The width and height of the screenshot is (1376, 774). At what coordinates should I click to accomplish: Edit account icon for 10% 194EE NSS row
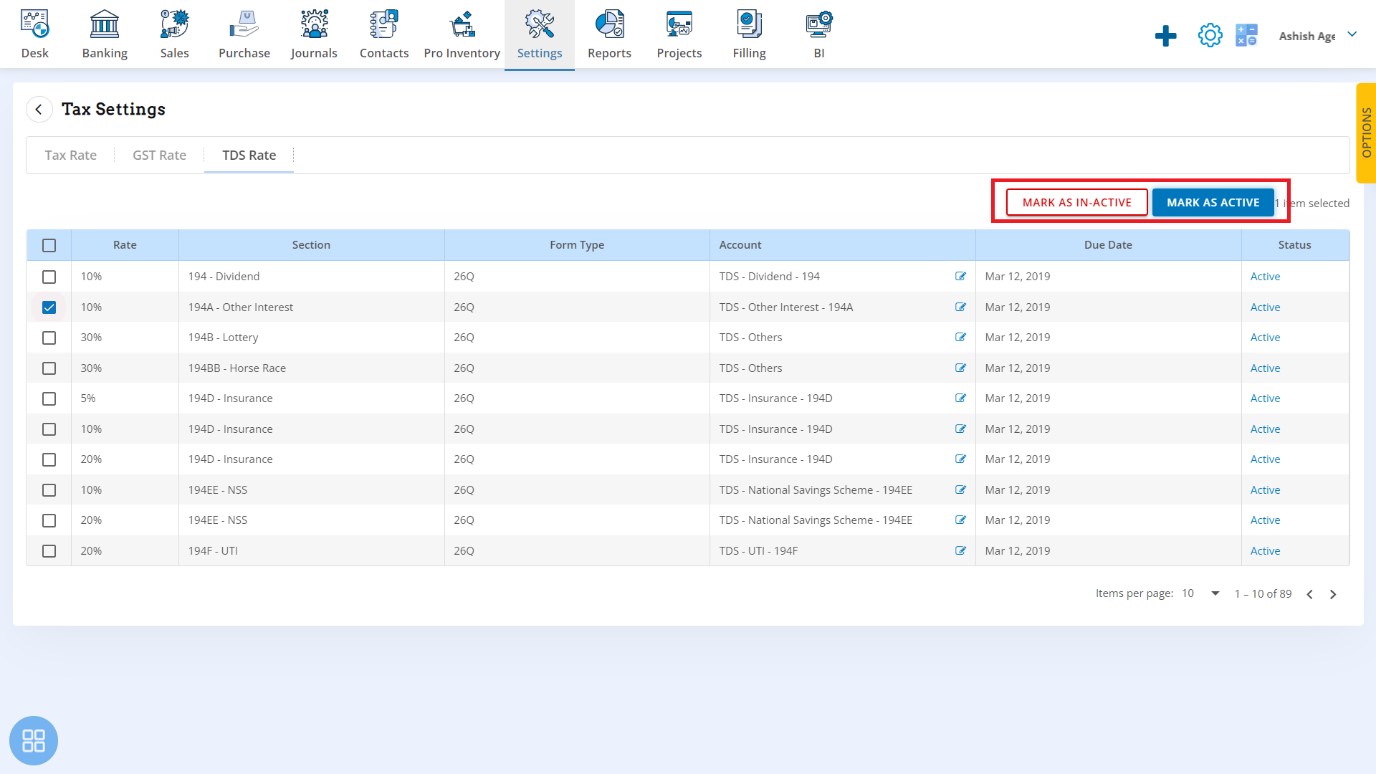[961, 490]
